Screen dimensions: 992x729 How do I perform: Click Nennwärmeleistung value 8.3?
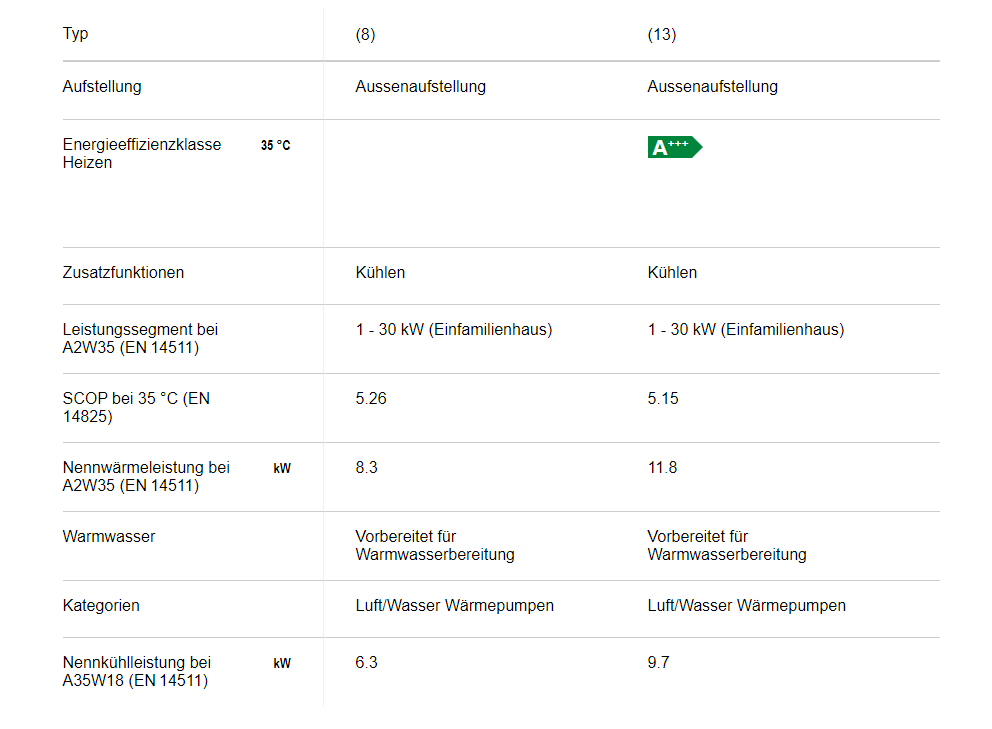pos(366,467)
